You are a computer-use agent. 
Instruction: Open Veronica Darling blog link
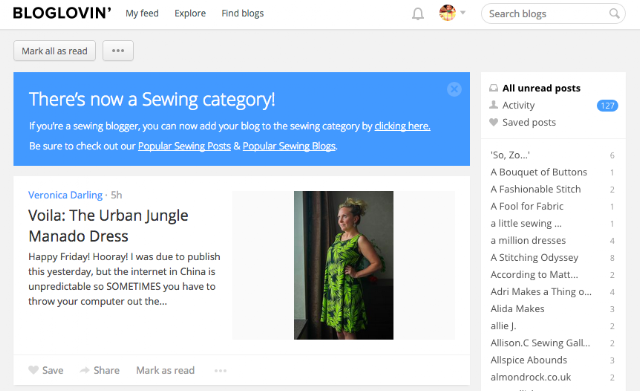(x=65, y=195)
